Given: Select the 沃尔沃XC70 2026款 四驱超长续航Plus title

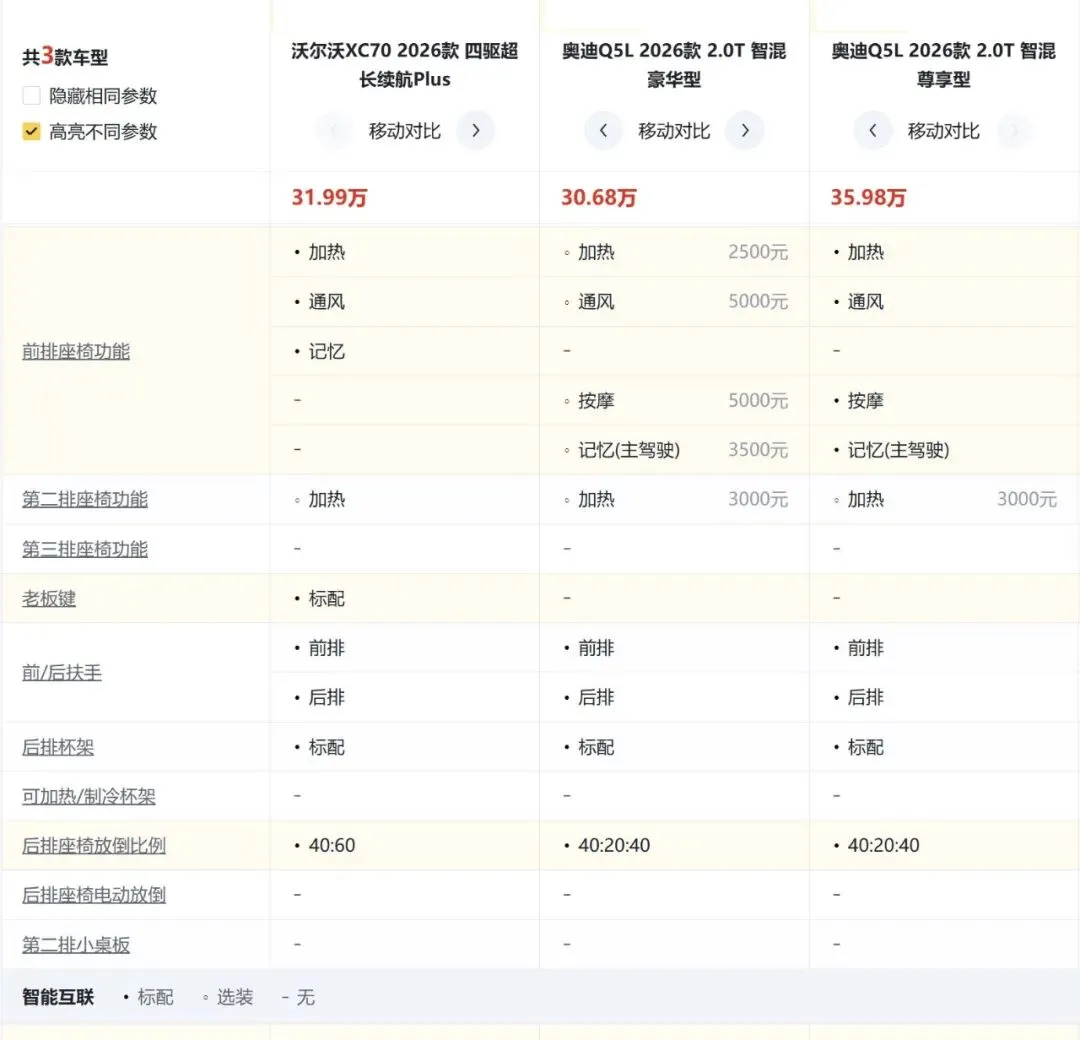Looking at the screenshot, I should coord(405,65).
